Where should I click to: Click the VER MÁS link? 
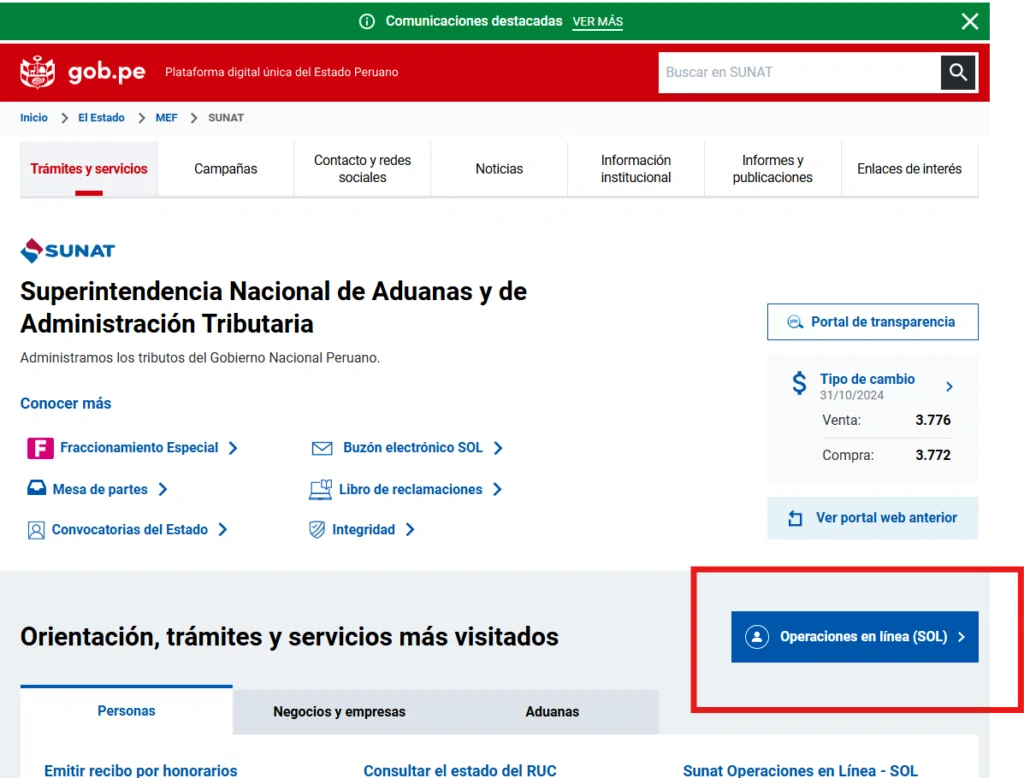tap(597, 22)
